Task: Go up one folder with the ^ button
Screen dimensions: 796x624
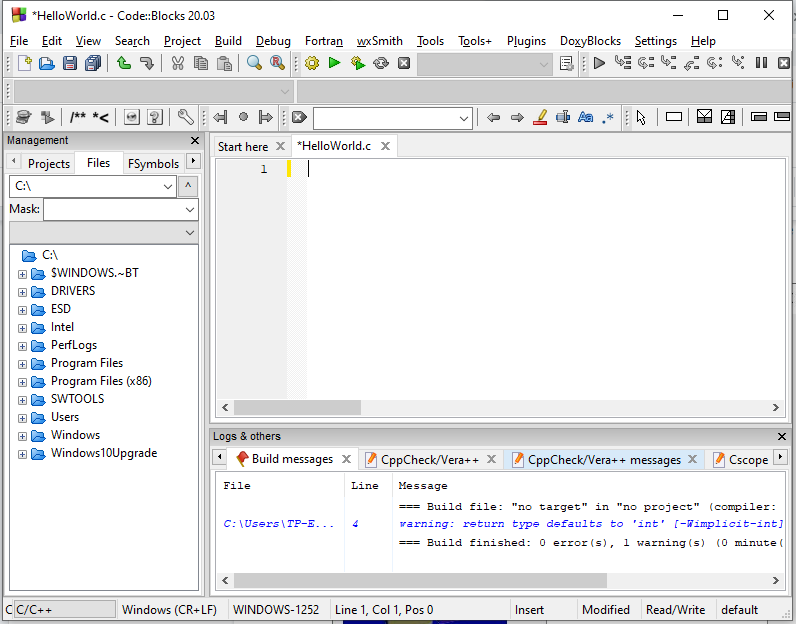Action: (188, 186)
